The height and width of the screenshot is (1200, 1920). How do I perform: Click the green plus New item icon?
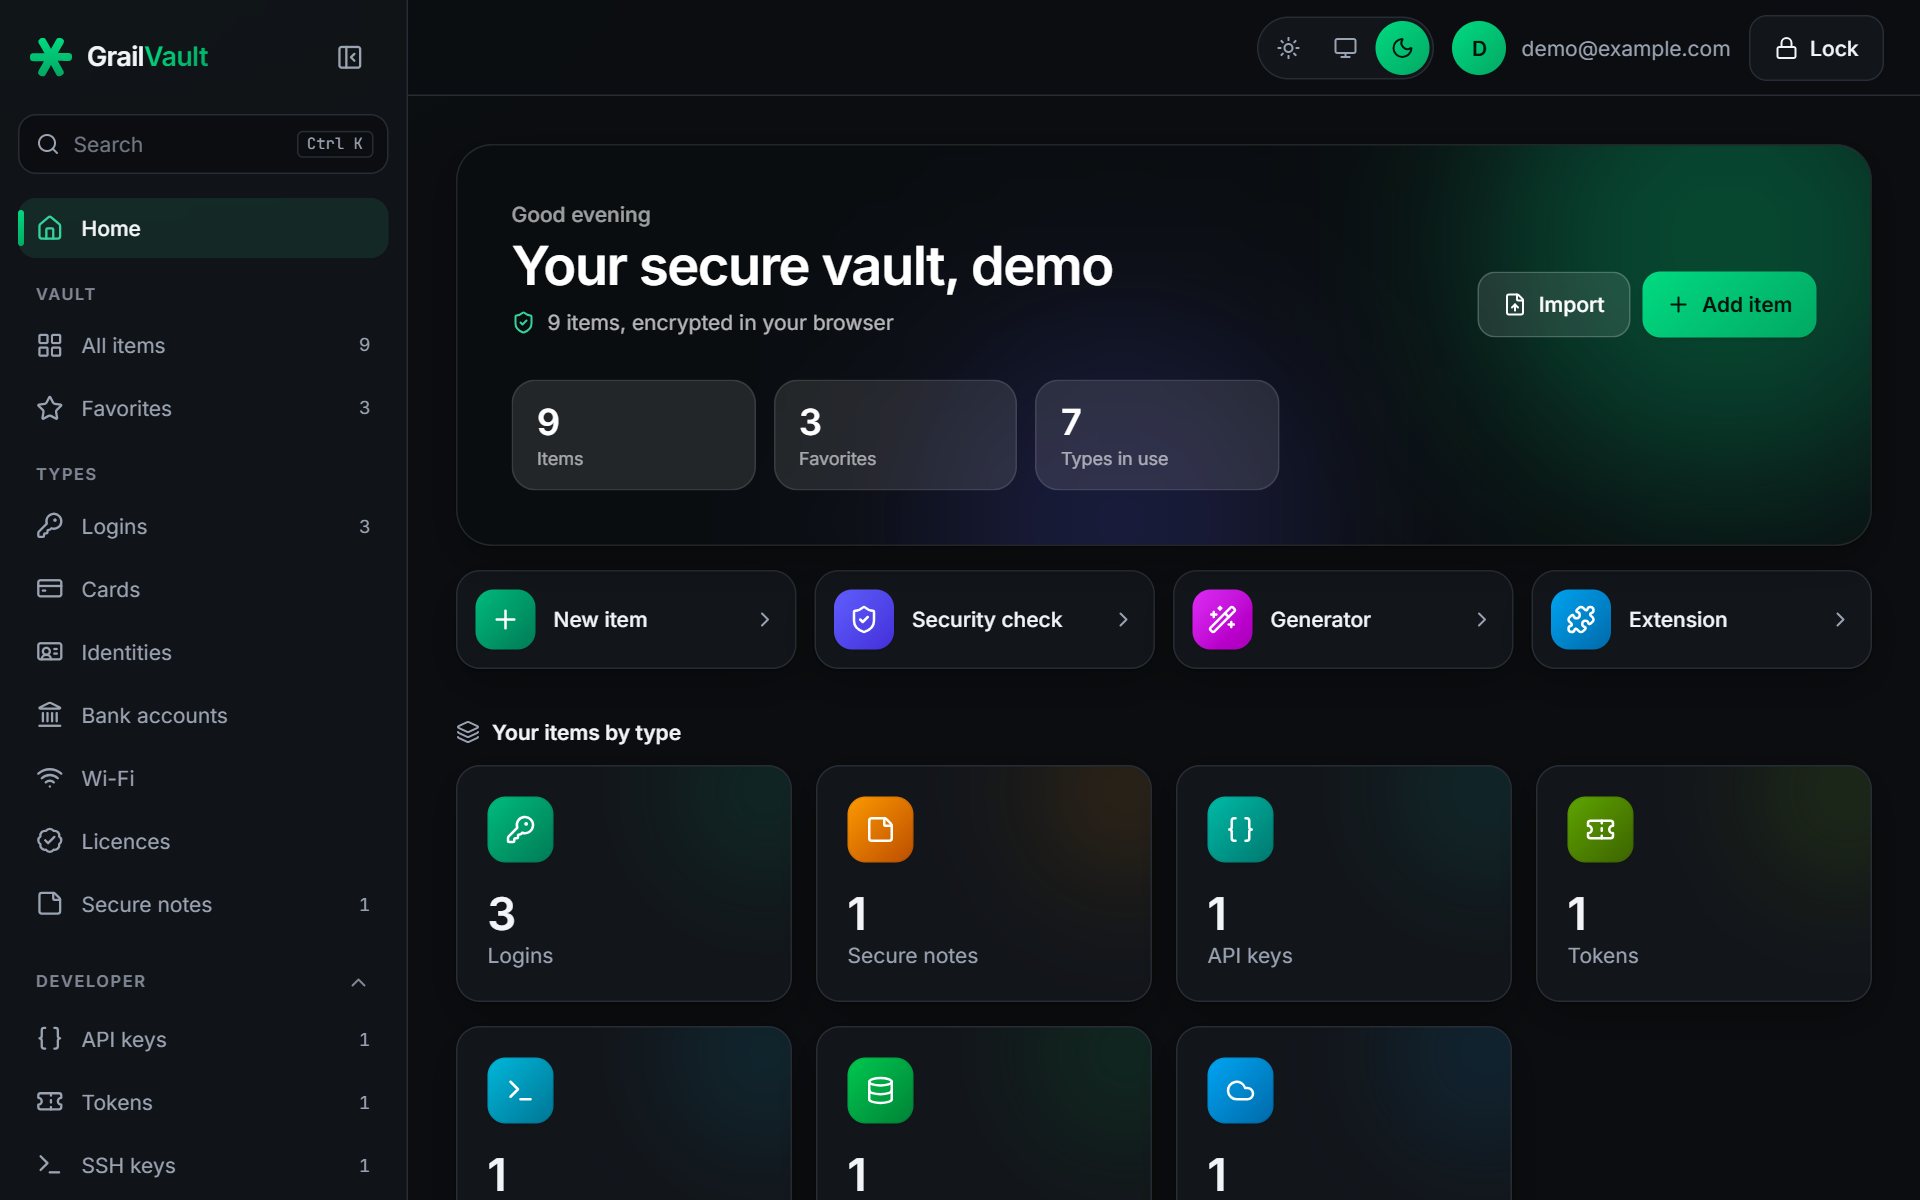click(x=505, y=619)
